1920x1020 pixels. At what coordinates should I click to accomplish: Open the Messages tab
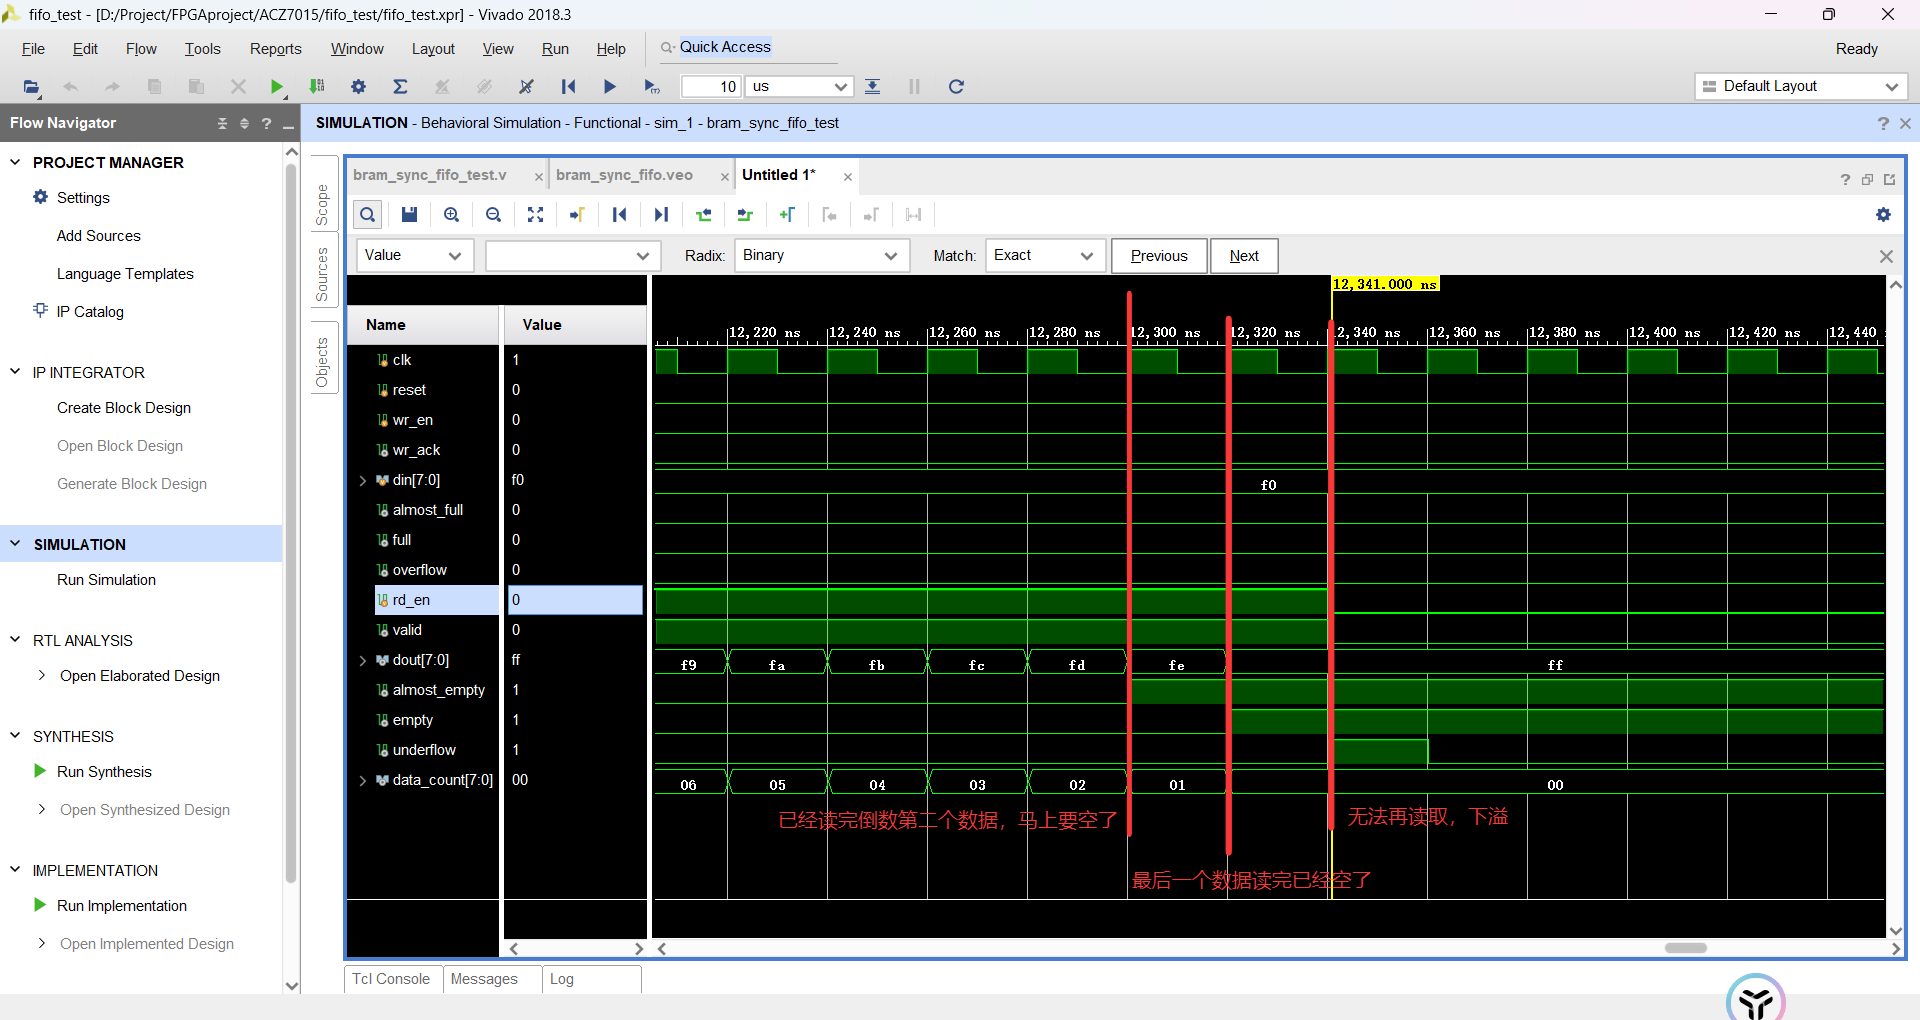[x=484, y=979]
